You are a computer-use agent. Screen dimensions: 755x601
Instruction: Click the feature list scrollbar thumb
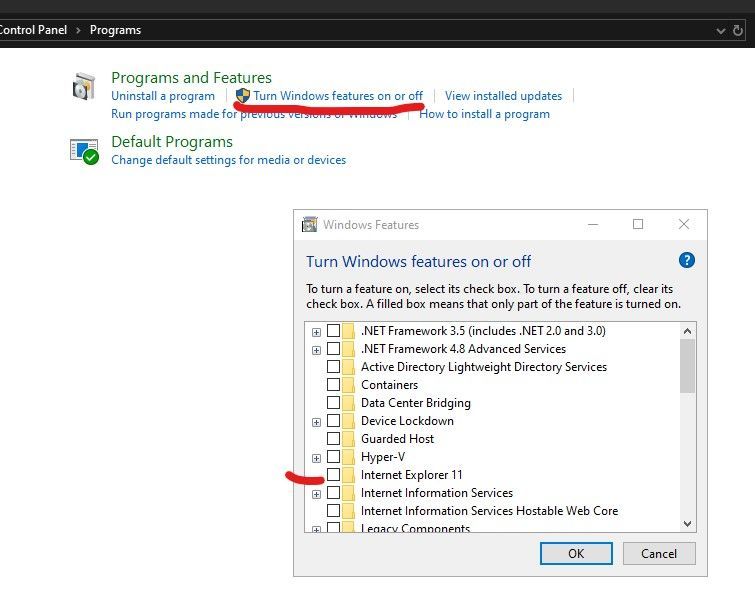[x=688, y=366]
